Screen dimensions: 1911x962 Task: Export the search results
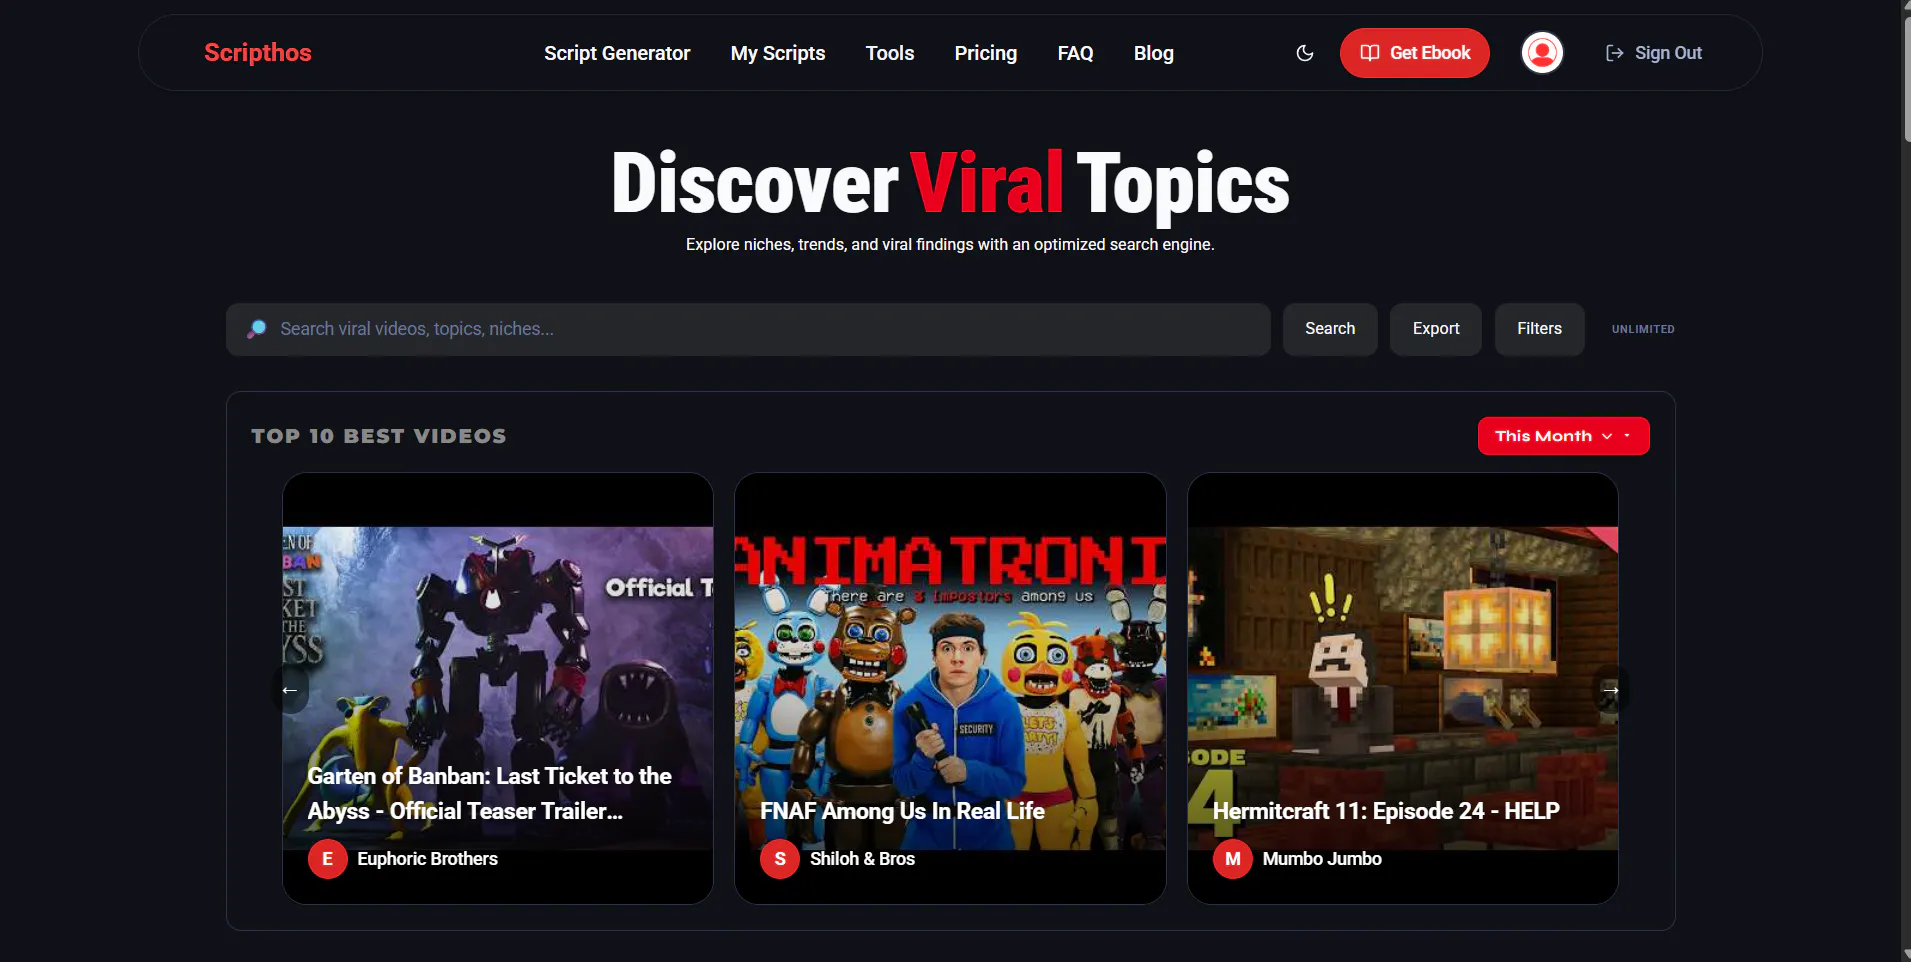1436,329
